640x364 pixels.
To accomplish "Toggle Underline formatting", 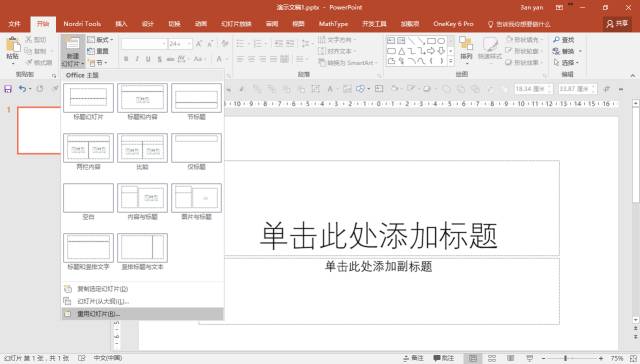I will point(148,59).
